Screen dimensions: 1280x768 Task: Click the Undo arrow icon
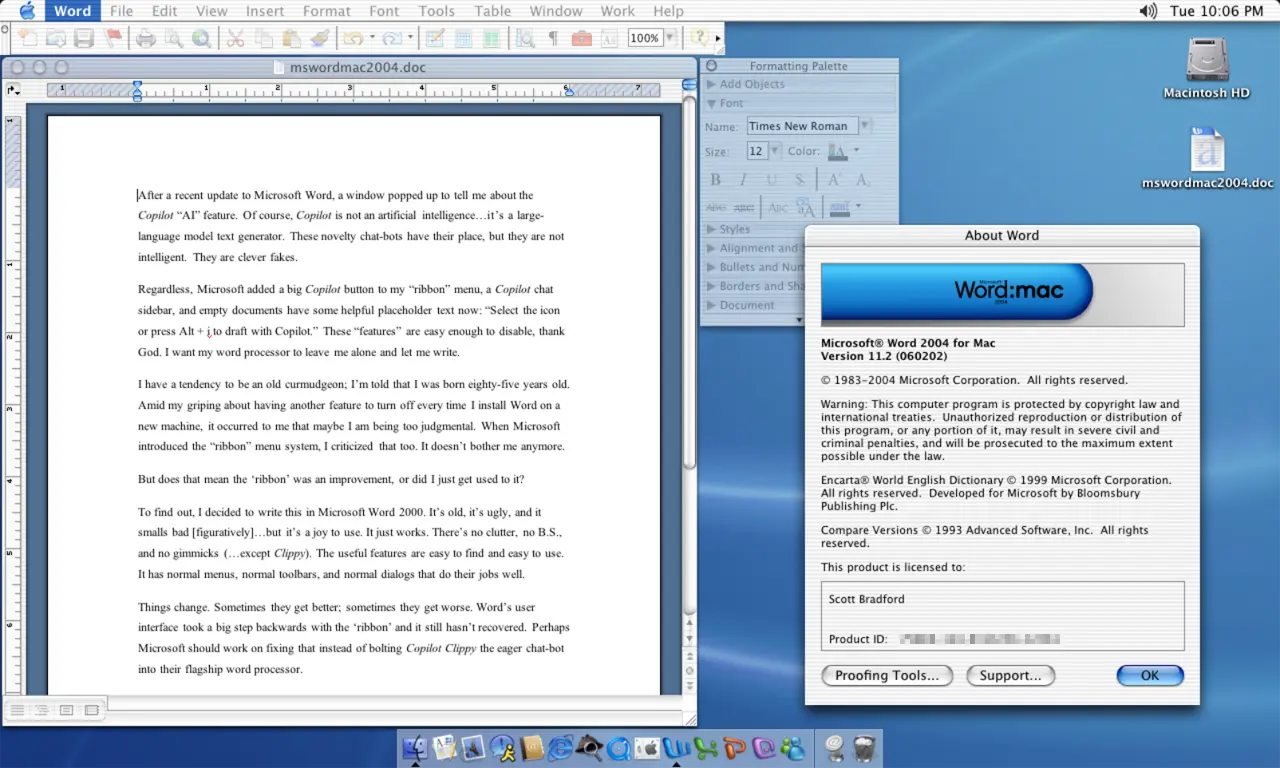[352, 39]
